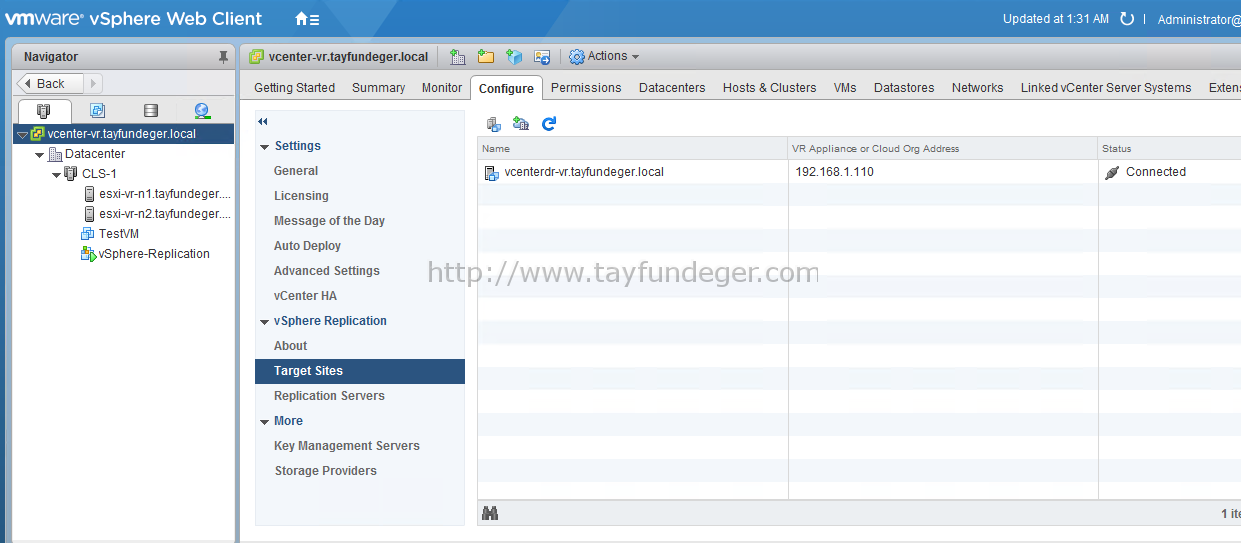Click the binoculars find icon
This screenshot has width=1241, height=543.
click(490, 513)
